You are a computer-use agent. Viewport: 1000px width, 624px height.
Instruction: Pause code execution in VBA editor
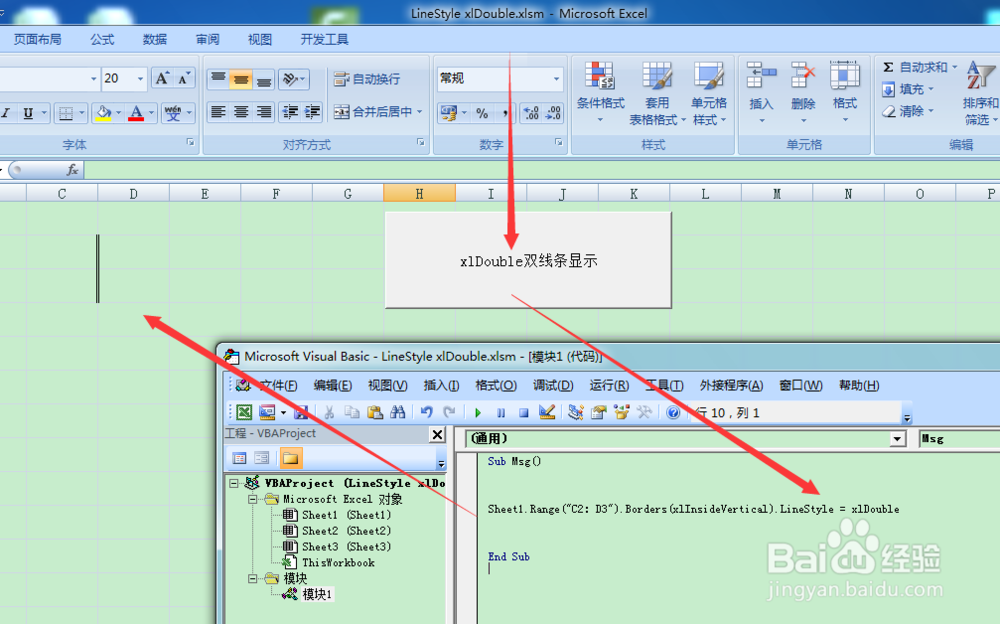(x=500, y=411)
